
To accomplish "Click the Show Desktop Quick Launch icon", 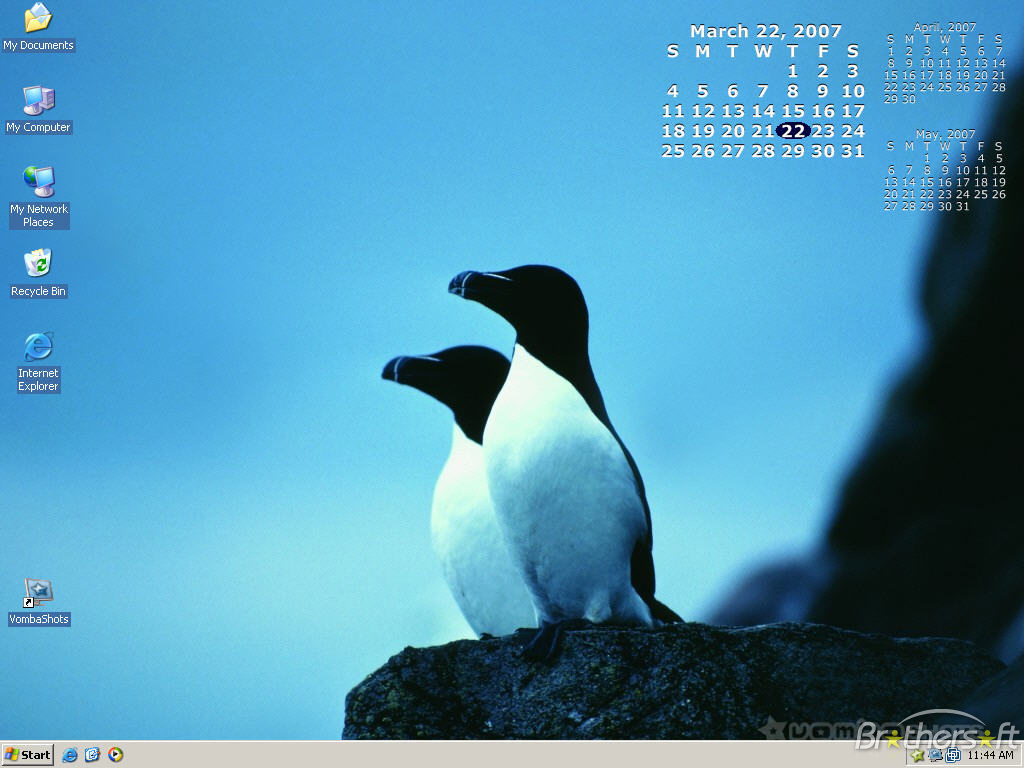I will click(x=92, y=755).
